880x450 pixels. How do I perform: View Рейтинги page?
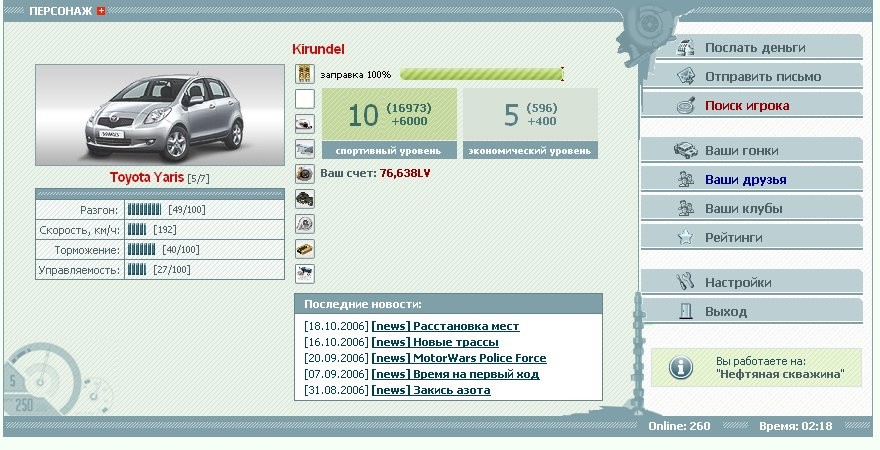751,237
